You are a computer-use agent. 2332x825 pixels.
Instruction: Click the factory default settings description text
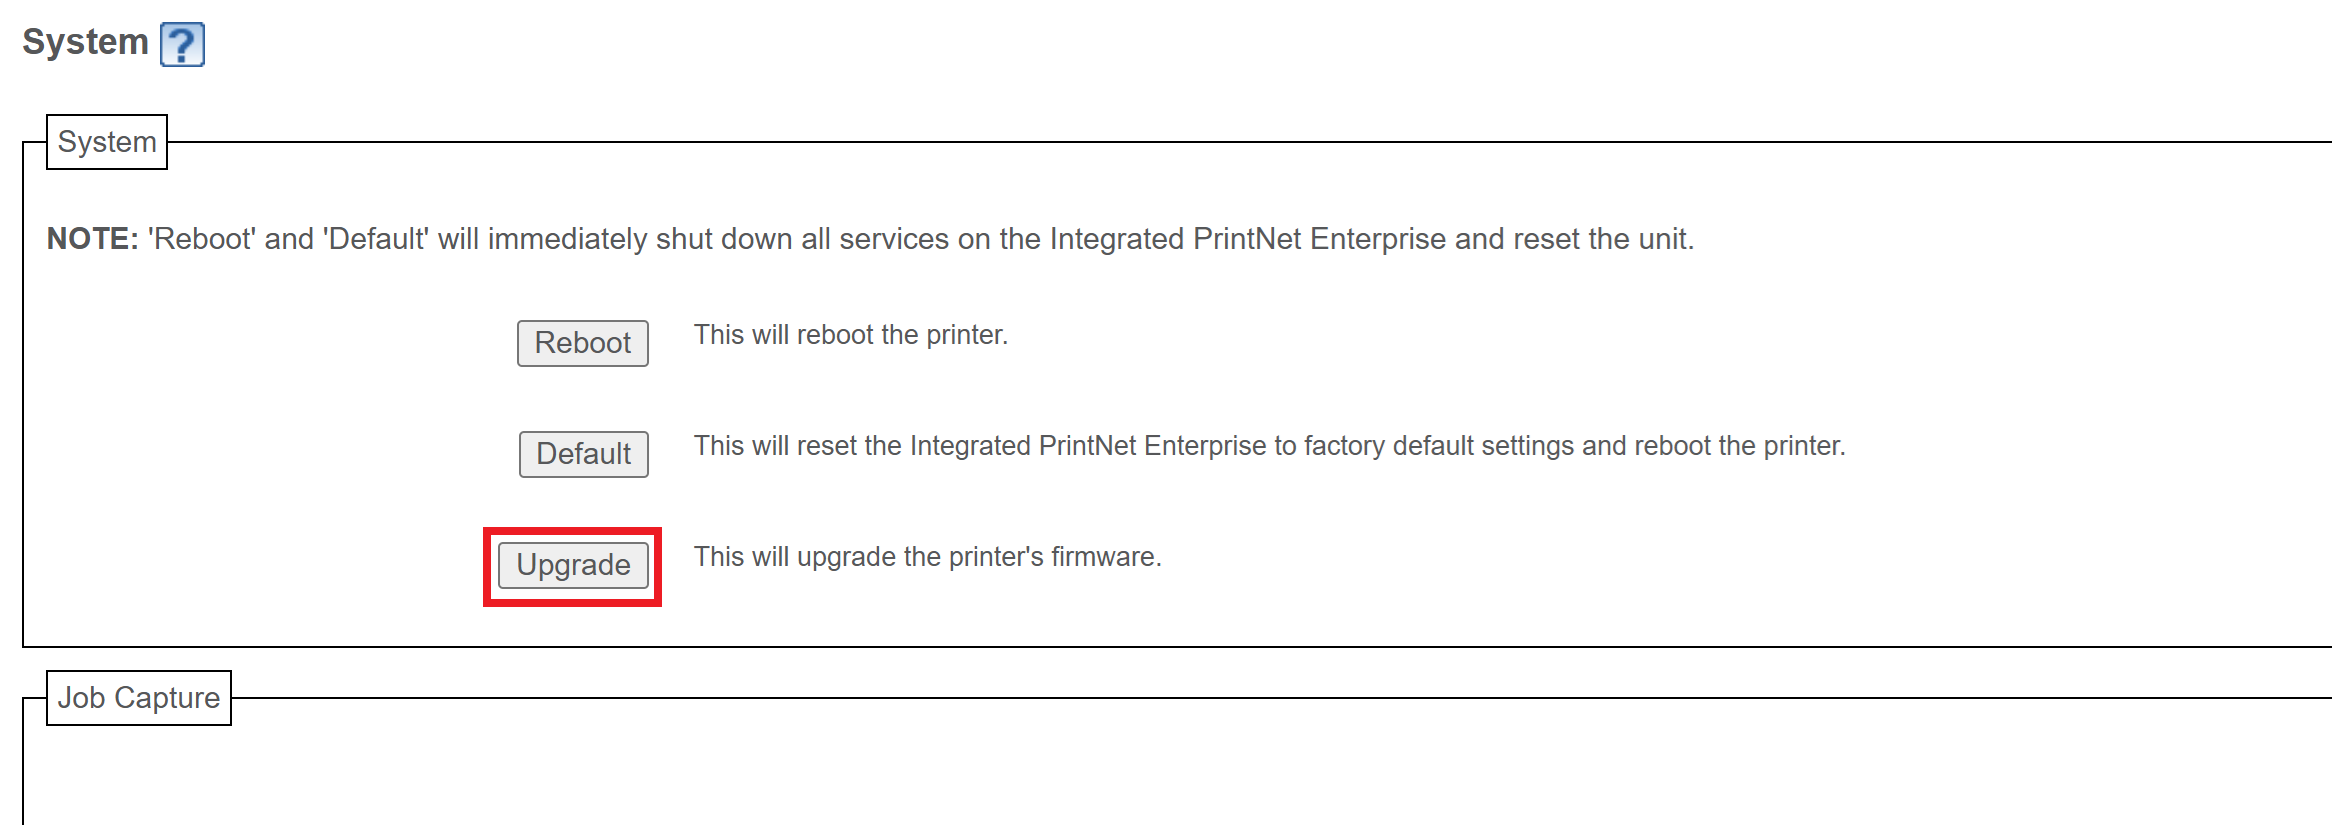(x=1270, y=446)
